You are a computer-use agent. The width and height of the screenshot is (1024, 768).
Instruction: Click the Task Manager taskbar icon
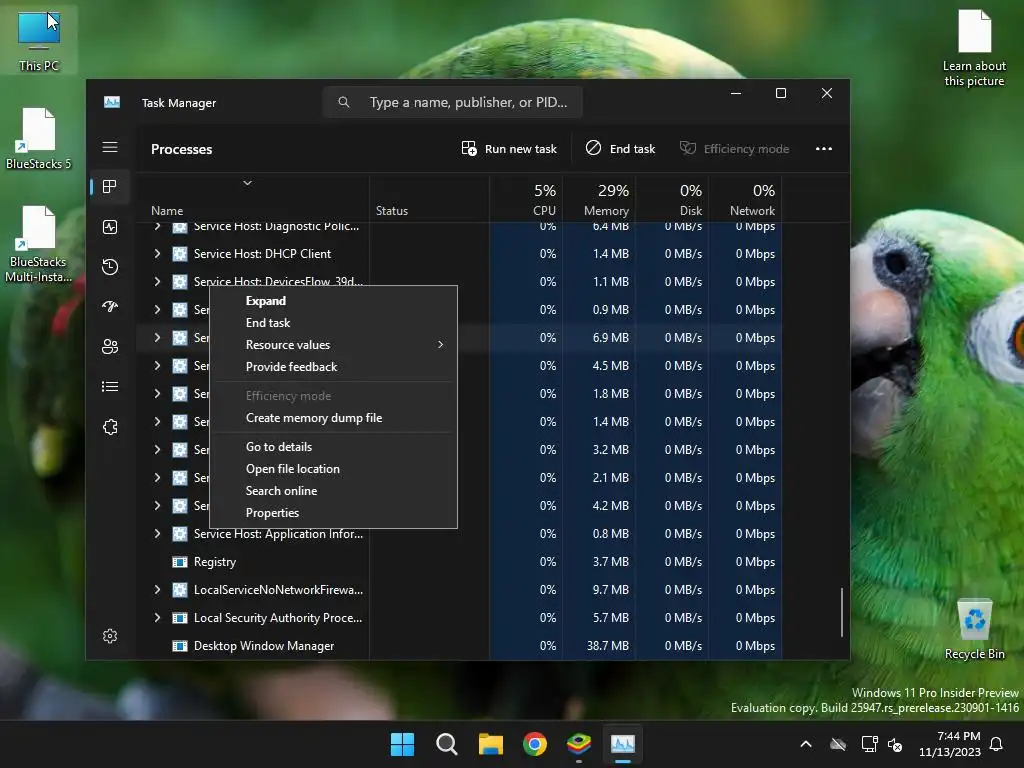pos(623,744)
